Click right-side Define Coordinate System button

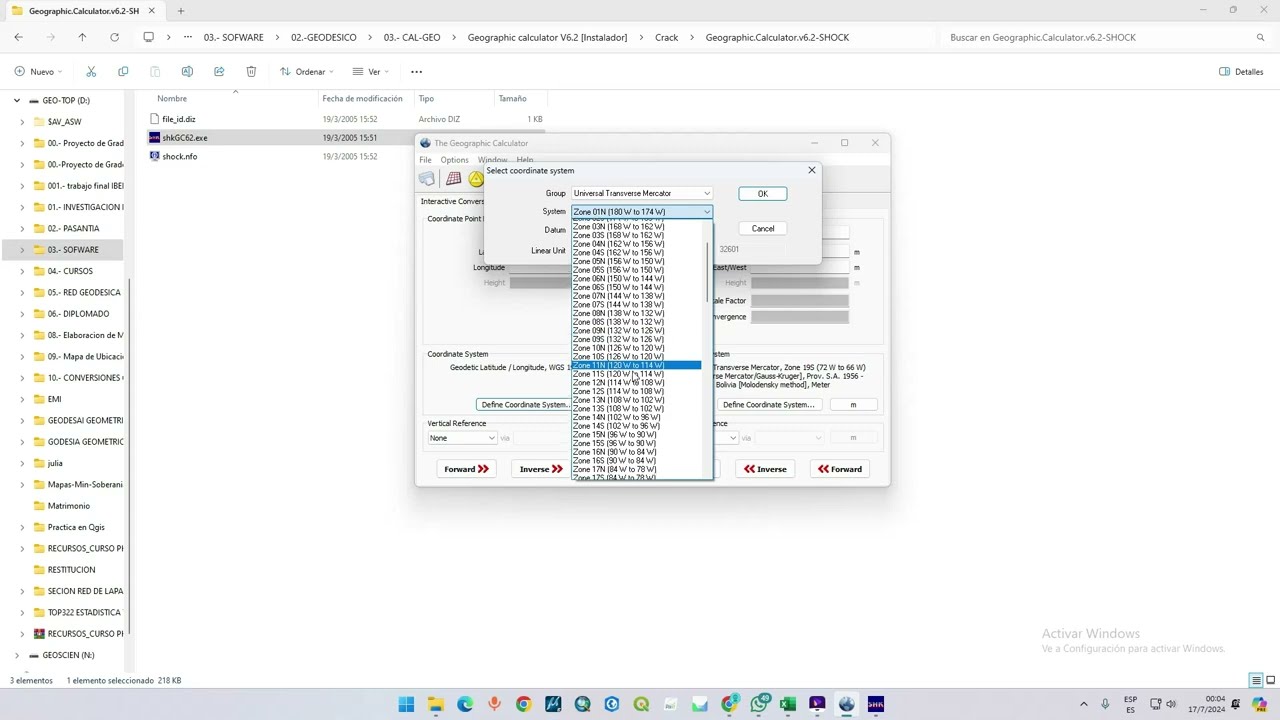click(768, 405)
